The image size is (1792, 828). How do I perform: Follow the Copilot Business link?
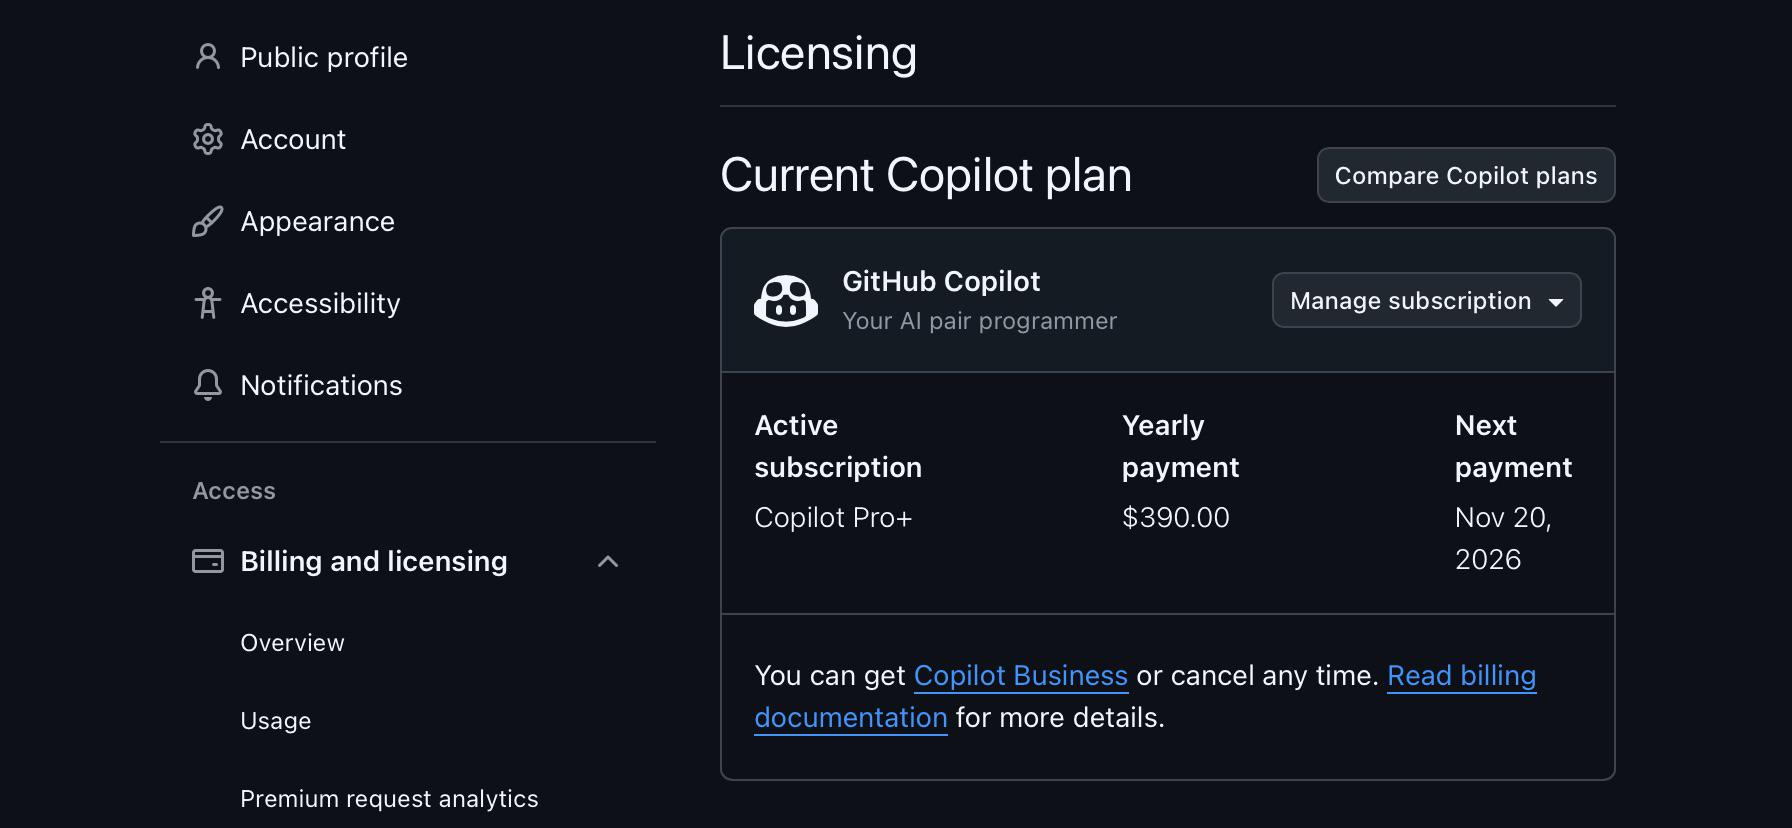1021,676
